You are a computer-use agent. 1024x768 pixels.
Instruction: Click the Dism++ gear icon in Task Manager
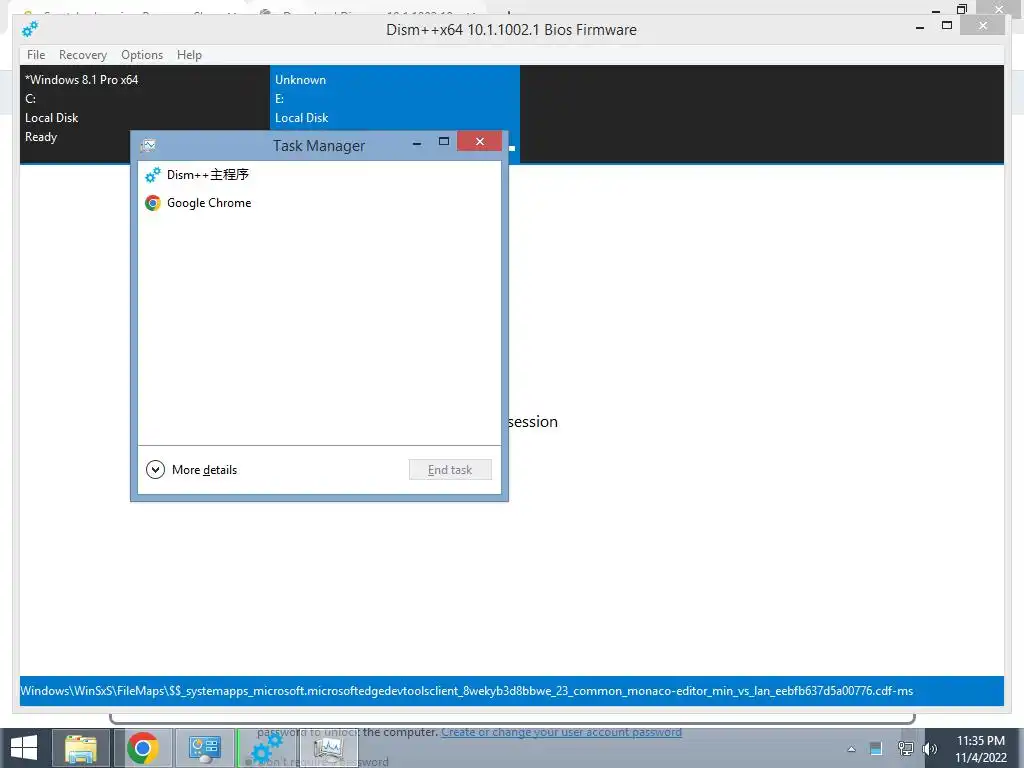[153, 175]
